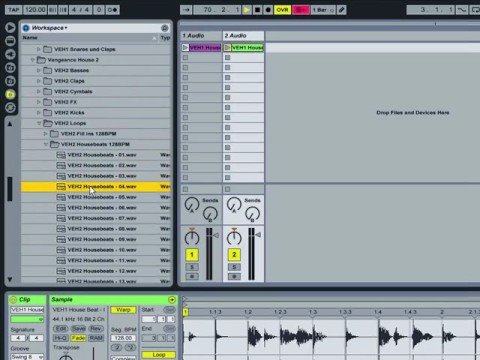
Task: Select VEH2 Housebeats - 07.wav file
Action: click(96, 218)
